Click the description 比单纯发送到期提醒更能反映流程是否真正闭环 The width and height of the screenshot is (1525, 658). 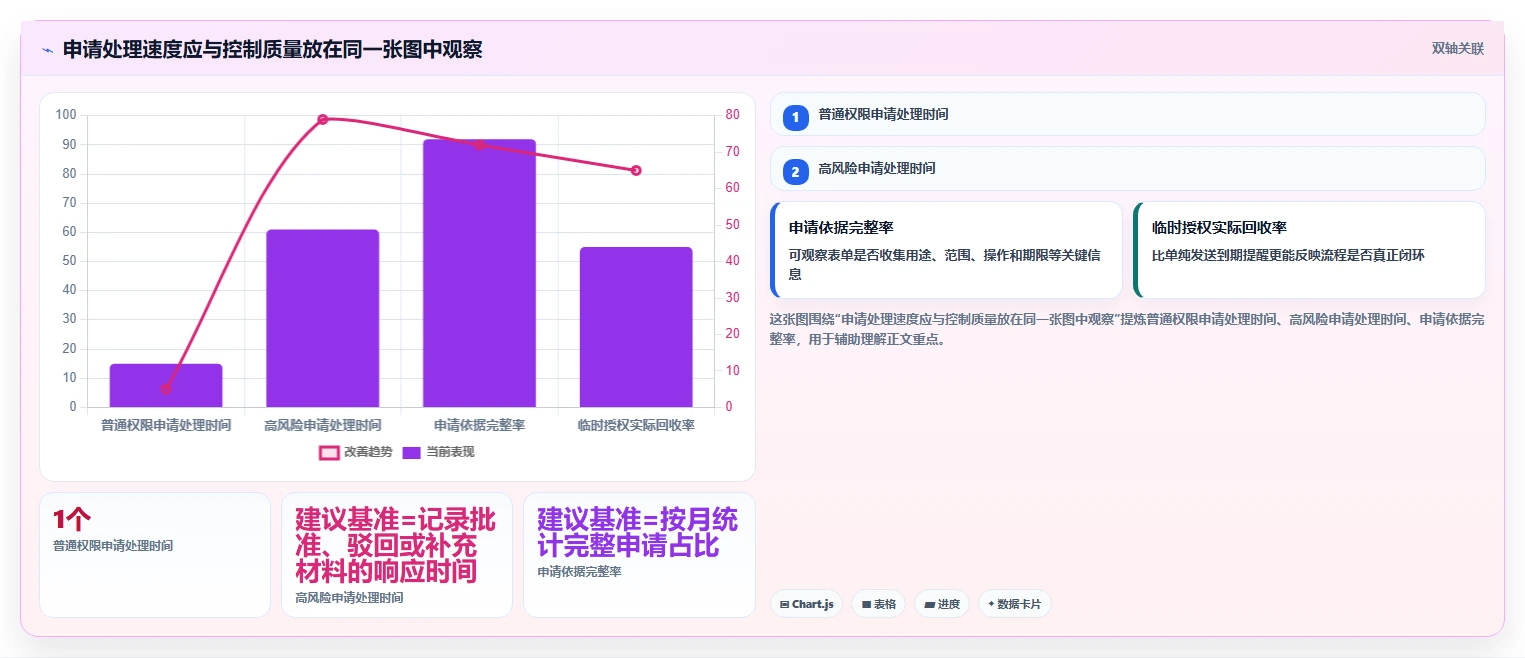coord(1288,256)
